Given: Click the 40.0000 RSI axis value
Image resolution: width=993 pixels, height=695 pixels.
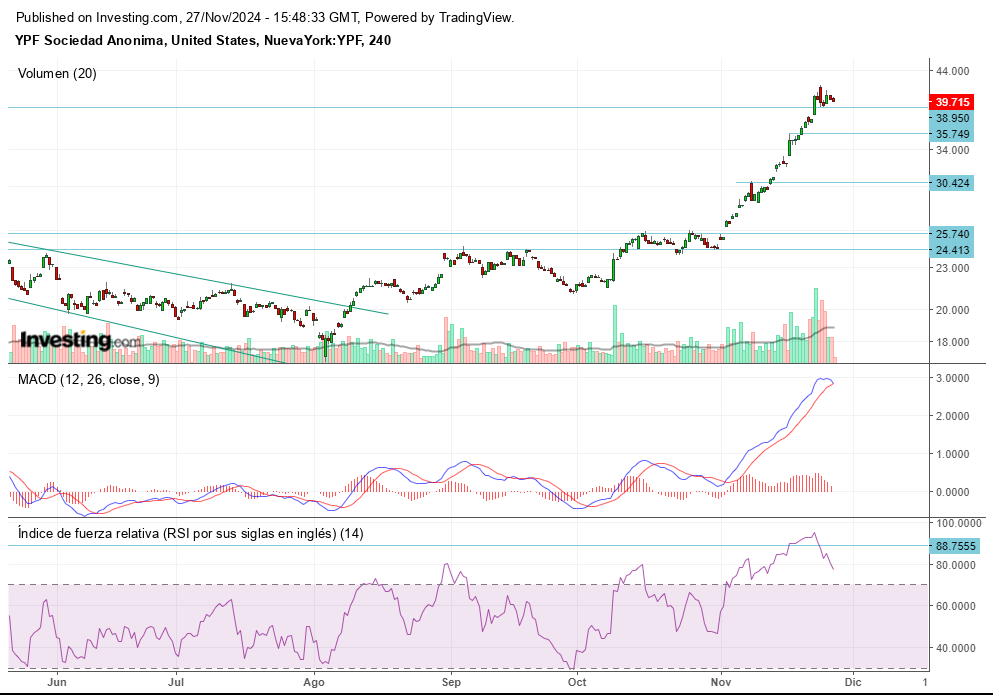Looking at the screenshot, I should click(955, 648).
